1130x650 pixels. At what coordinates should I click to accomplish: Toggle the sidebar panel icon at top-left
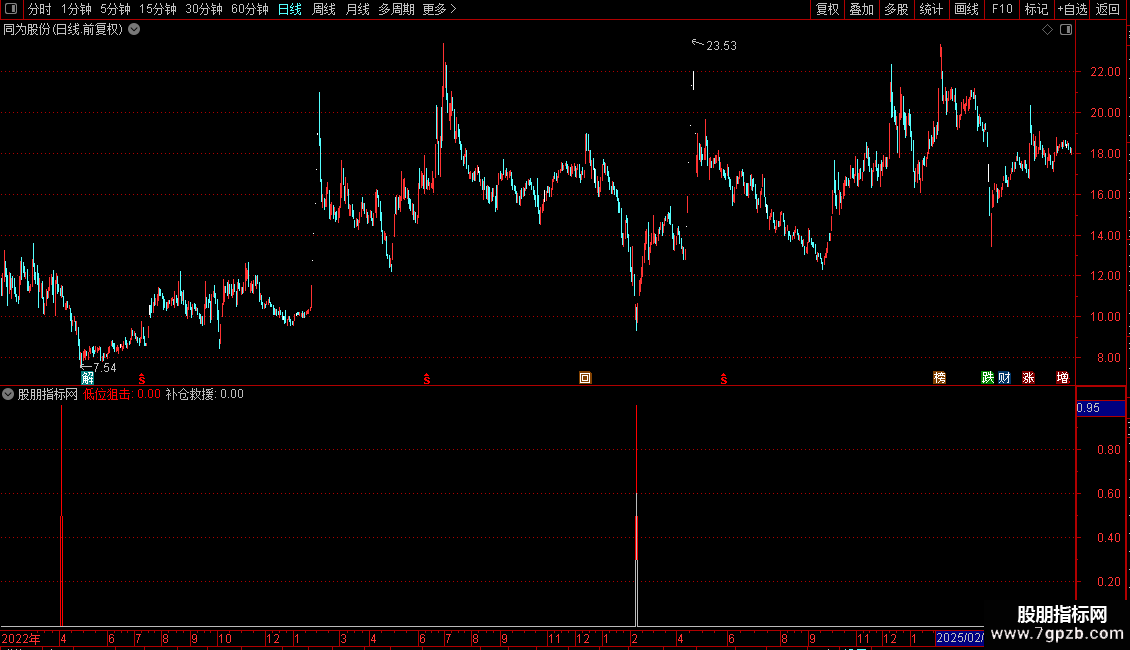point(11,9)
